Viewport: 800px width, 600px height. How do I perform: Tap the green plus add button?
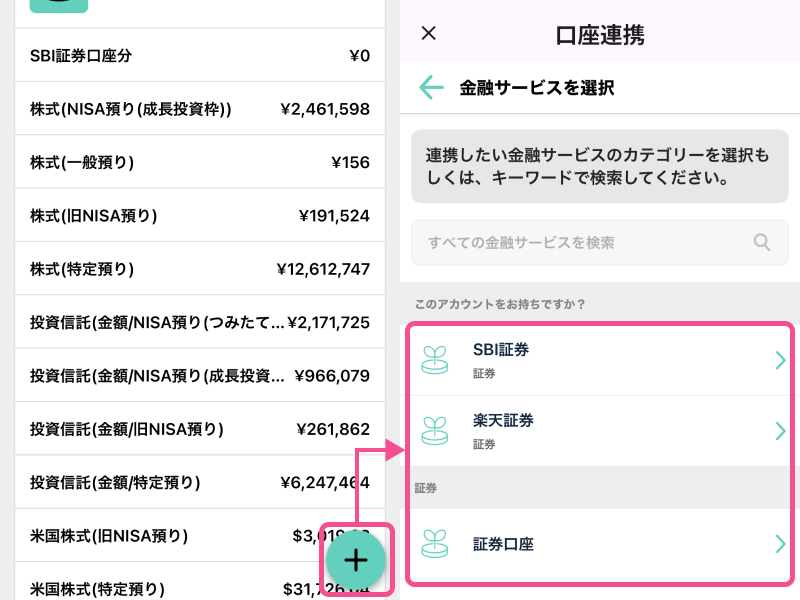356,560
